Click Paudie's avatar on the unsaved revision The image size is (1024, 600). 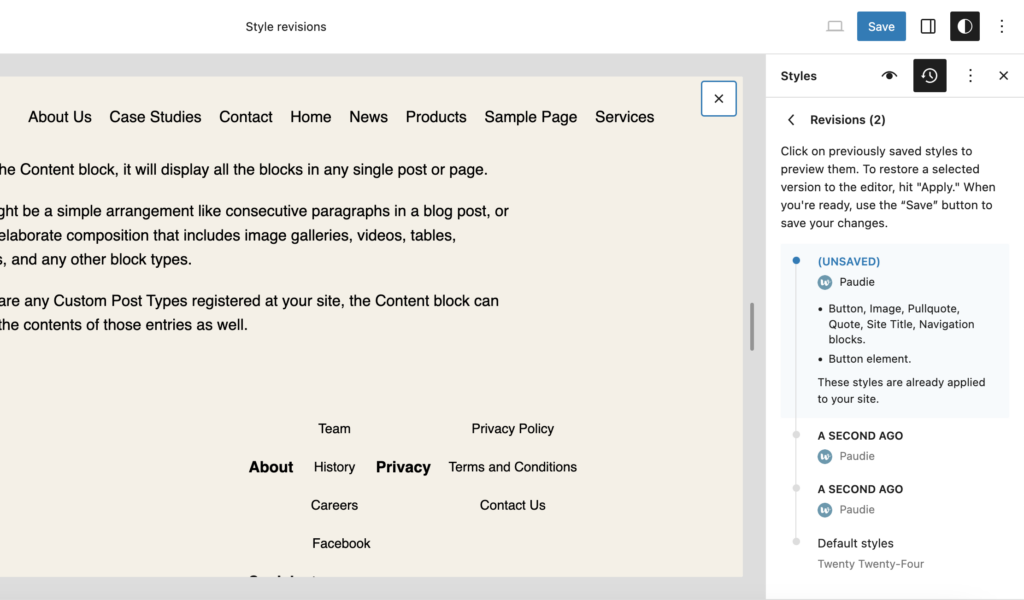824,282
